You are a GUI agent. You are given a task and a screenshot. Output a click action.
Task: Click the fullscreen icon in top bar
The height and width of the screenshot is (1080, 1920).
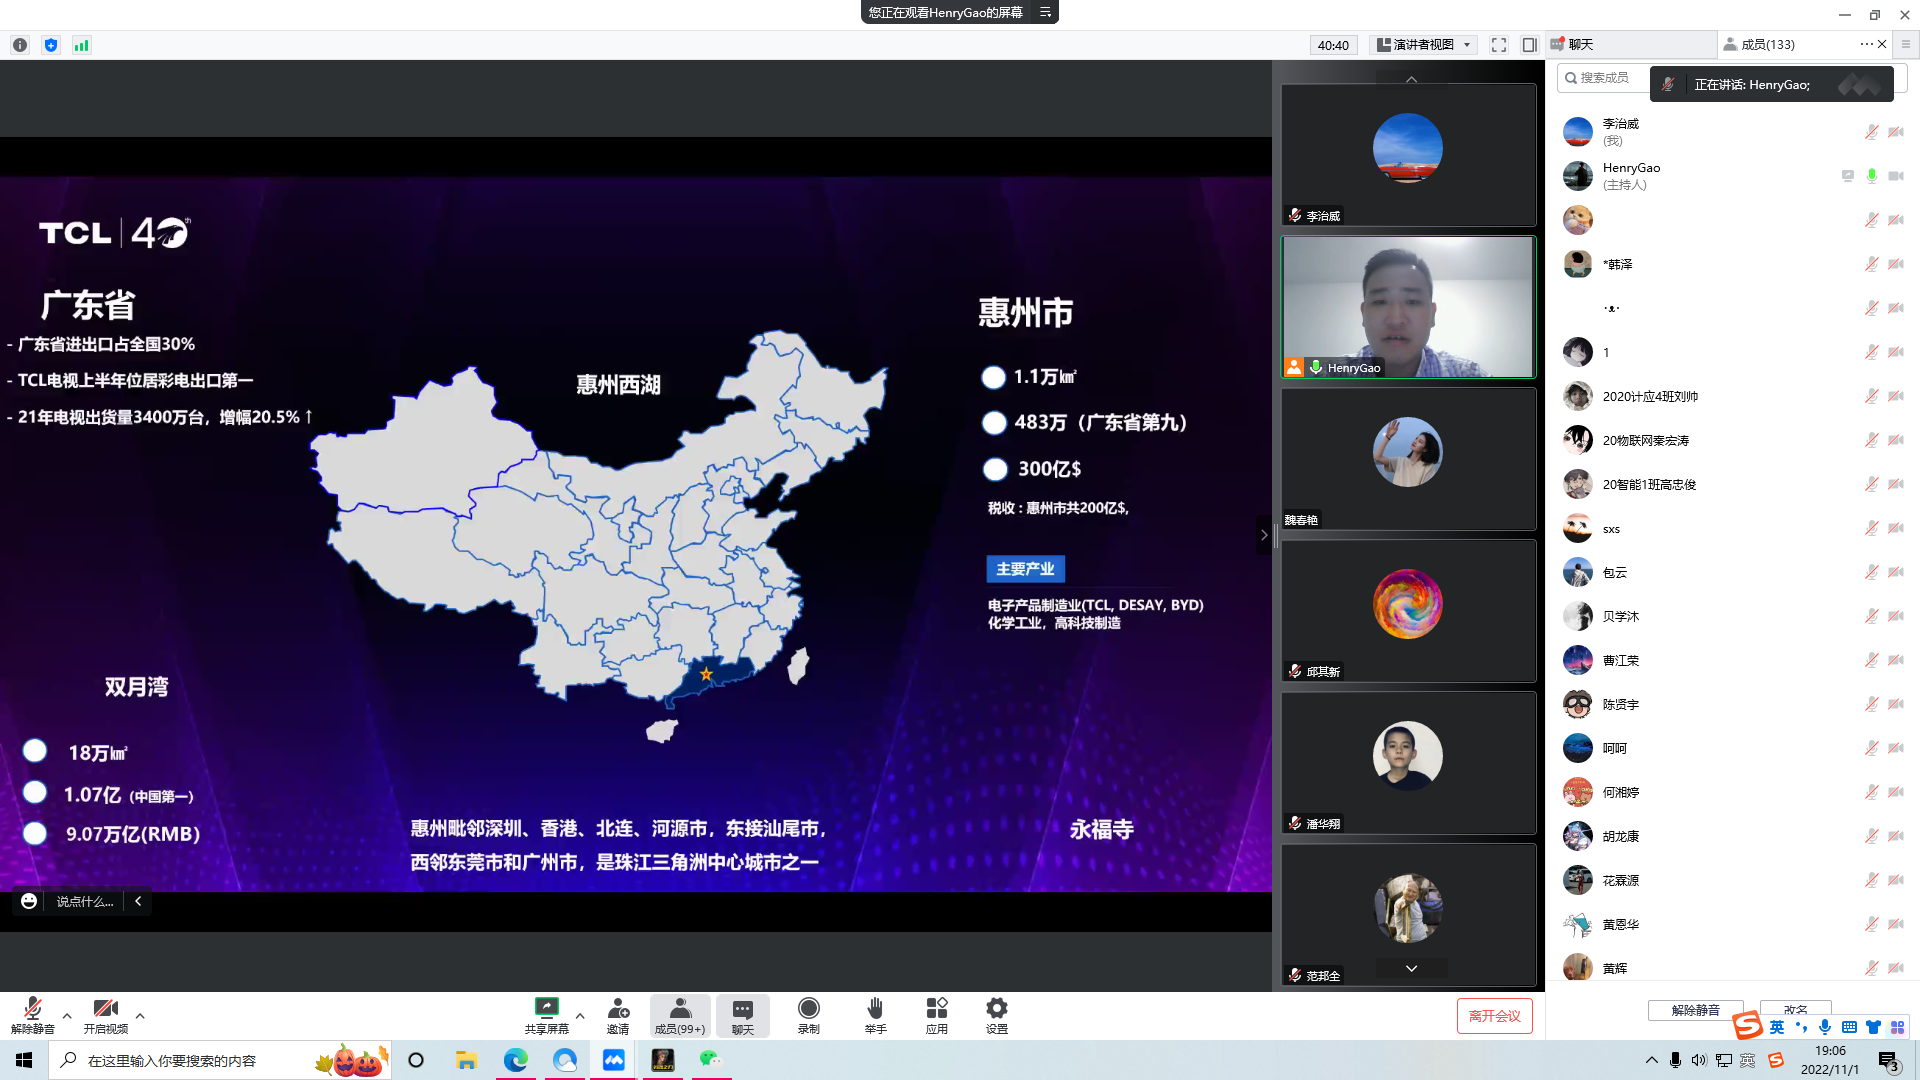point(1498,45)
